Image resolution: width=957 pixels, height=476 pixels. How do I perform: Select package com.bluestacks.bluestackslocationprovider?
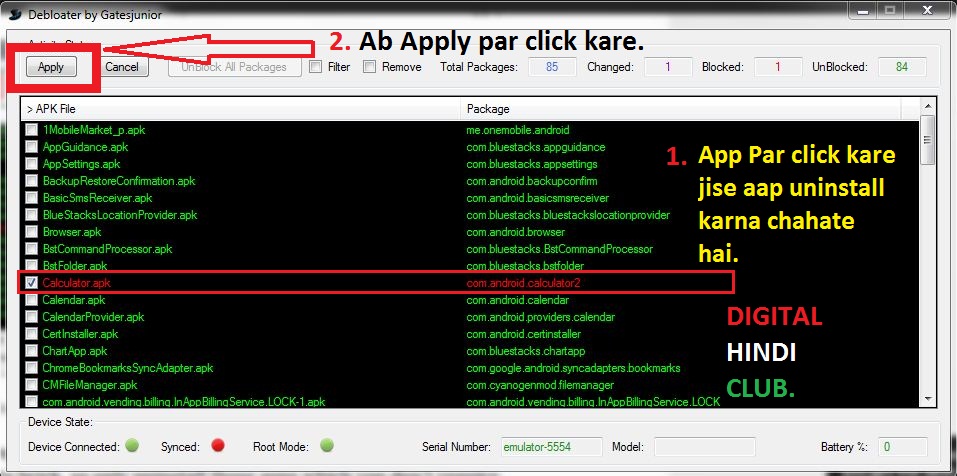[x=568, y=215]
